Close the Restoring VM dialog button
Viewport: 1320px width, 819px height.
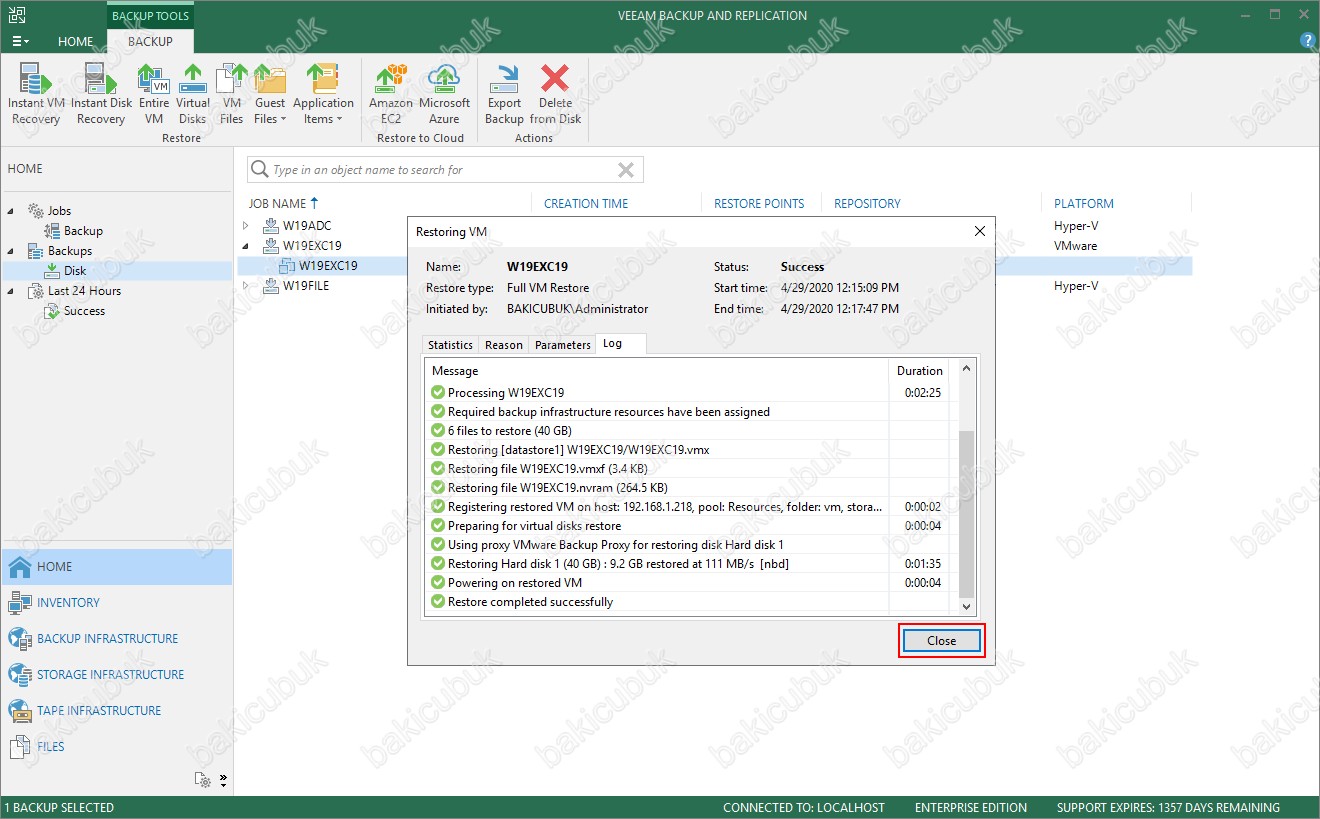click(941, 641)
